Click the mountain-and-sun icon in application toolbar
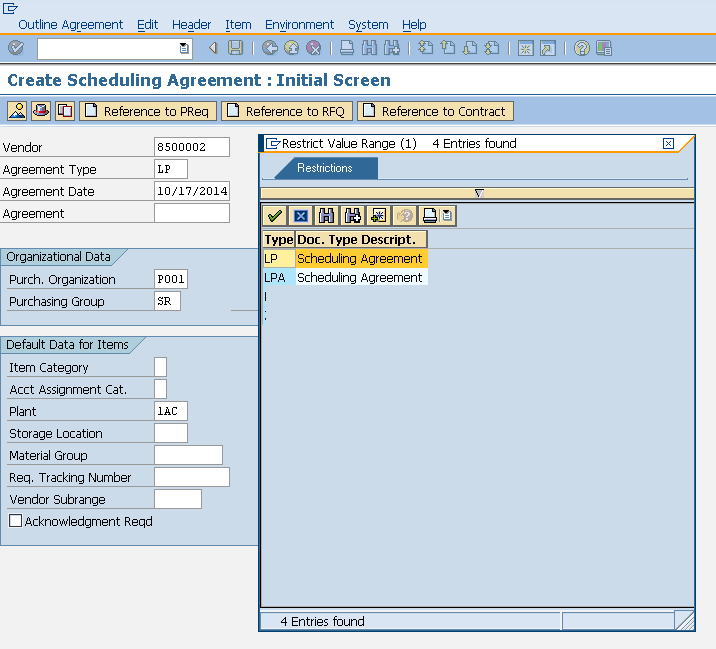Screen dimensions: 716x649 tap(17, 111)
